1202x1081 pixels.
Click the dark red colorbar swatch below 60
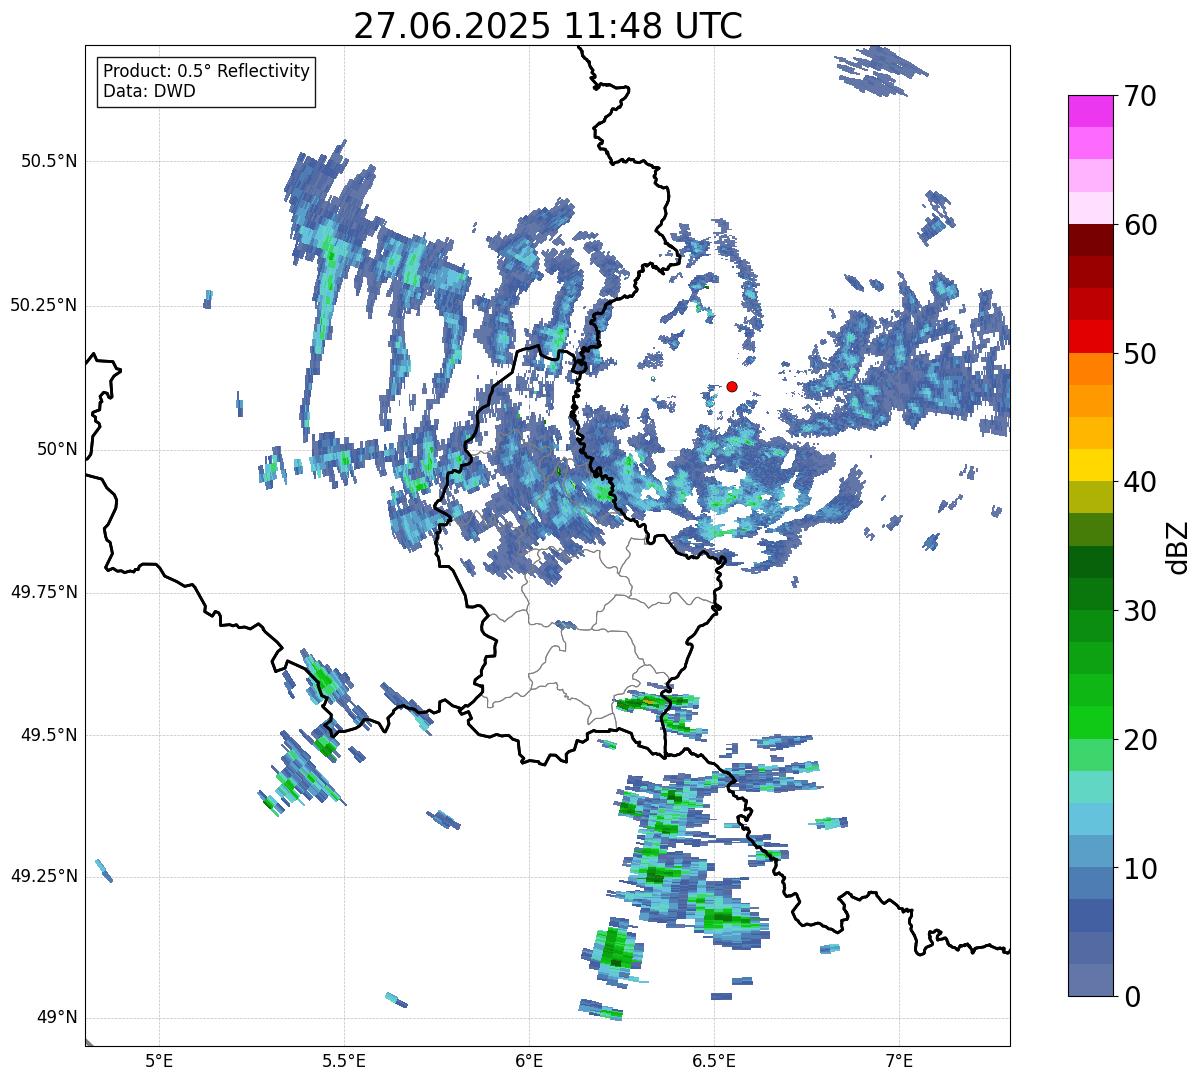tap(1090, 240)
